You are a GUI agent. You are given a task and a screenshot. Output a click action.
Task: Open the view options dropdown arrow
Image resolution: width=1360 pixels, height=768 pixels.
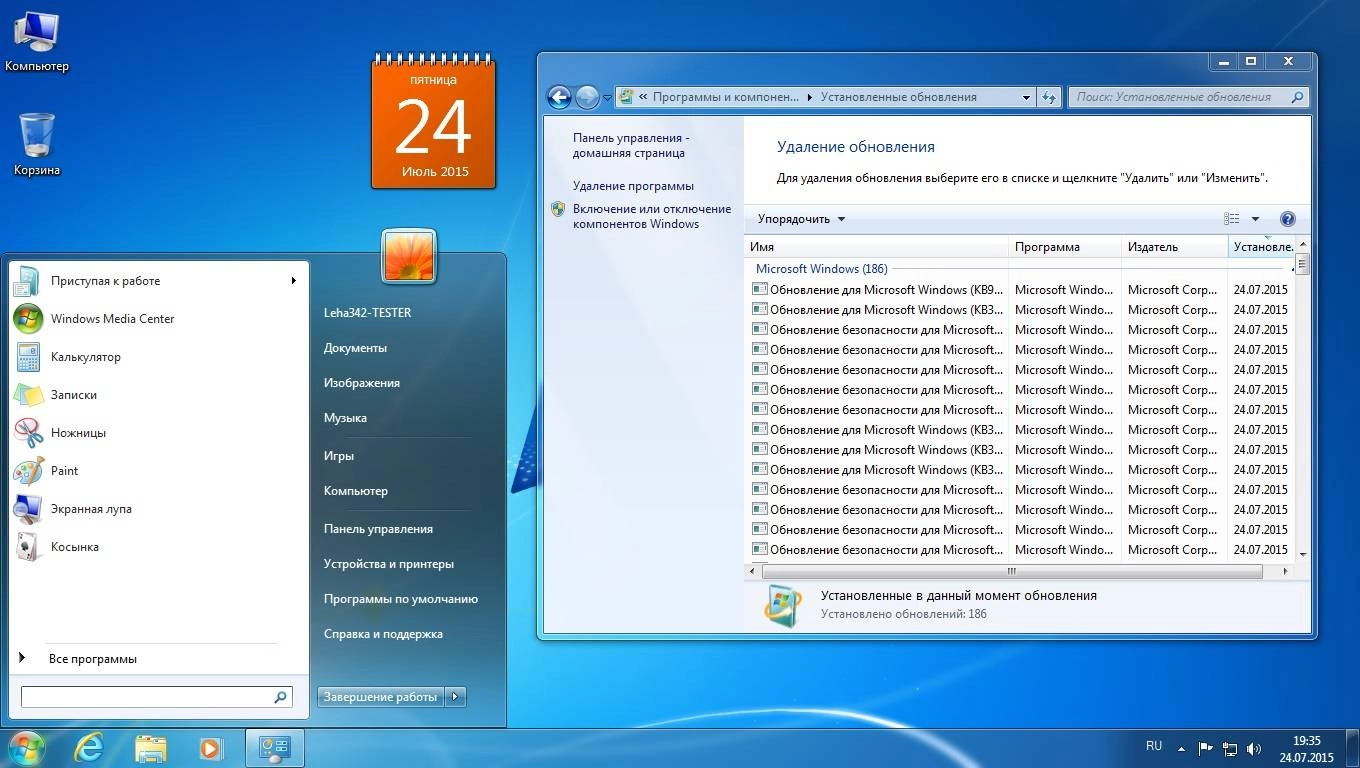click(x=1255, y=219)
